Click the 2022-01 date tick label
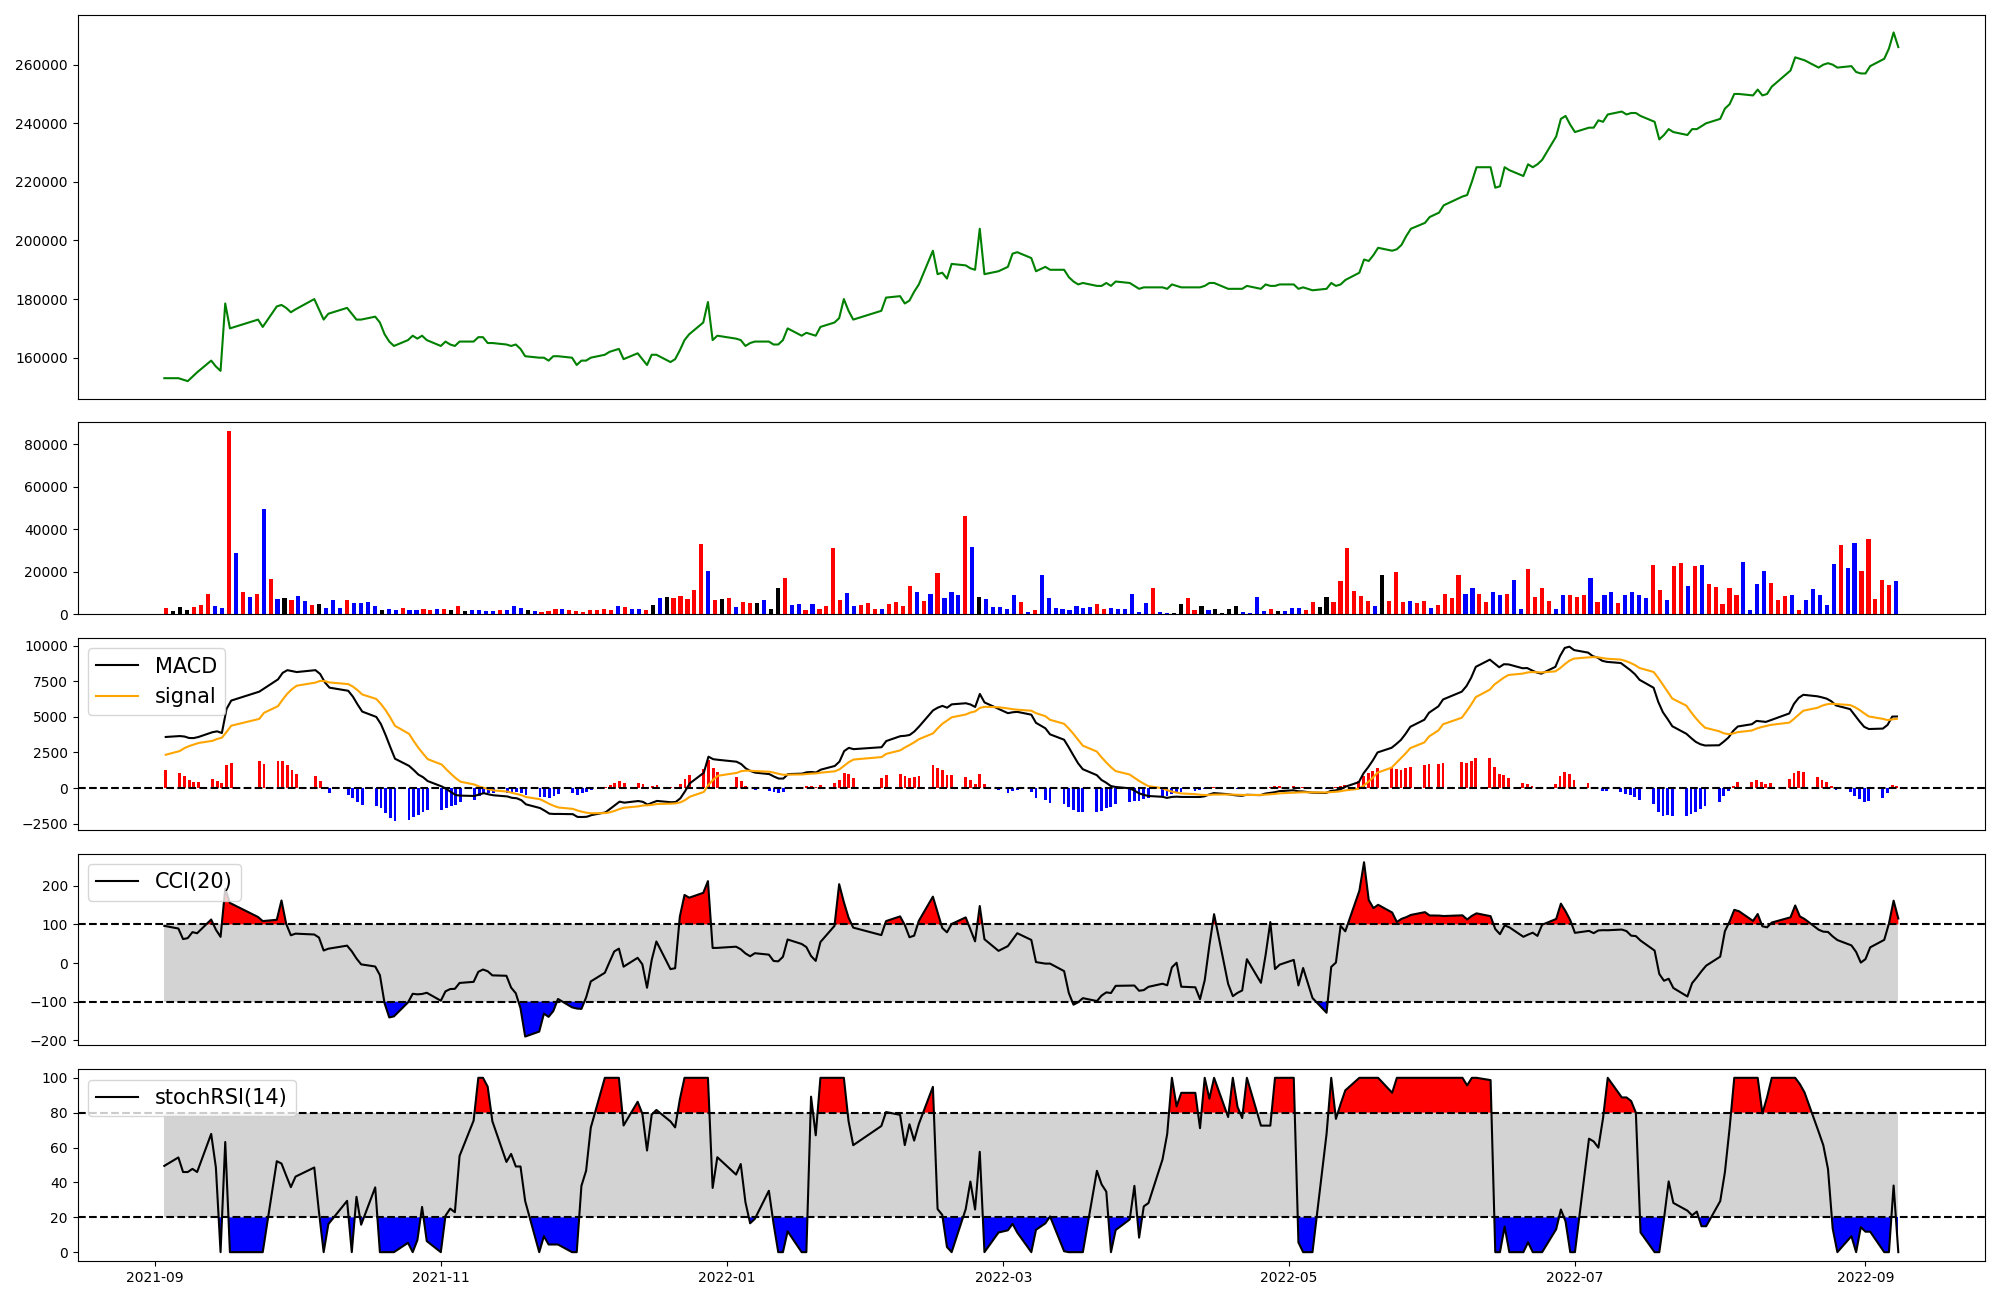The width and height of the screenshot is (2000, 1300). click(727, 1277)
